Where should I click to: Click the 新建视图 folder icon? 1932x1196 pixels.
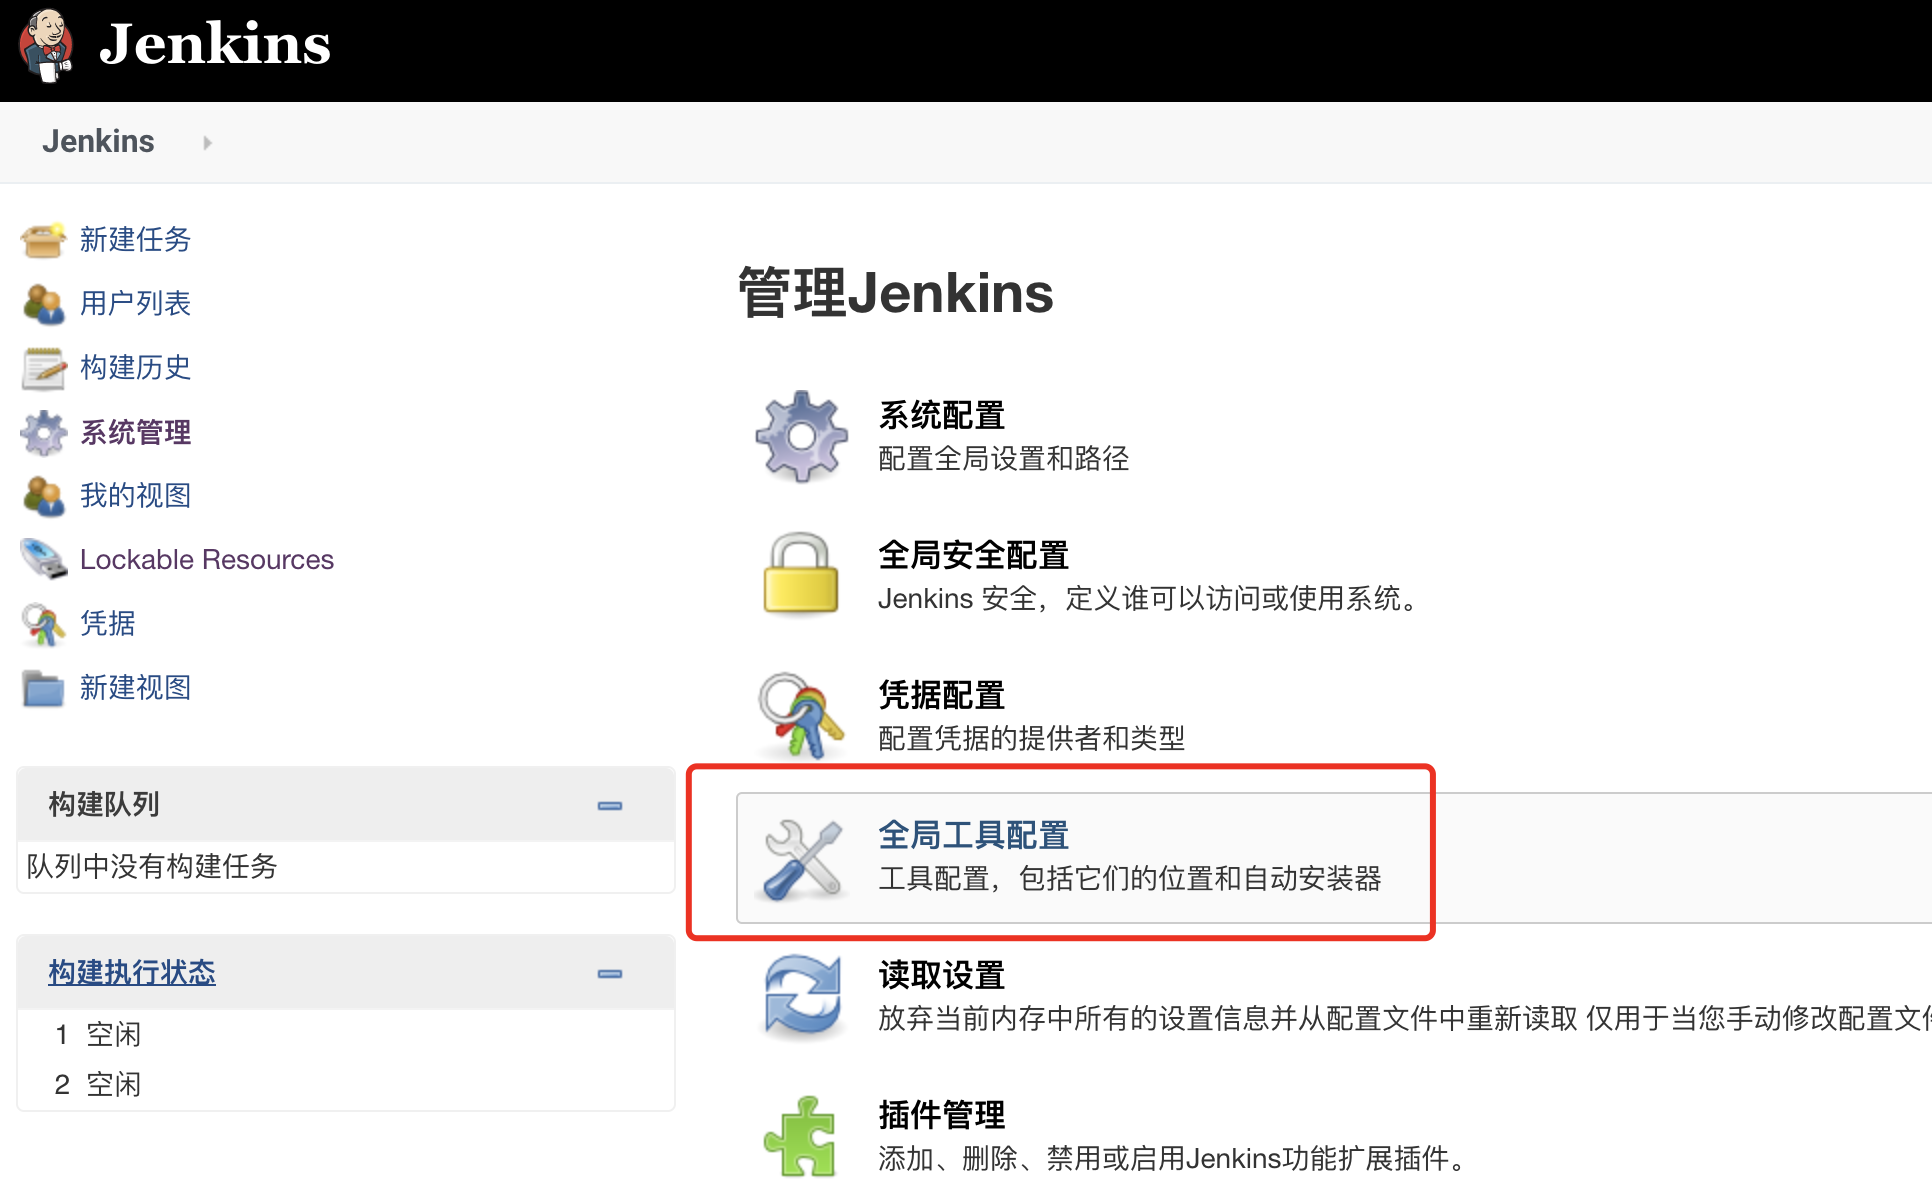(x=43, y=688)
